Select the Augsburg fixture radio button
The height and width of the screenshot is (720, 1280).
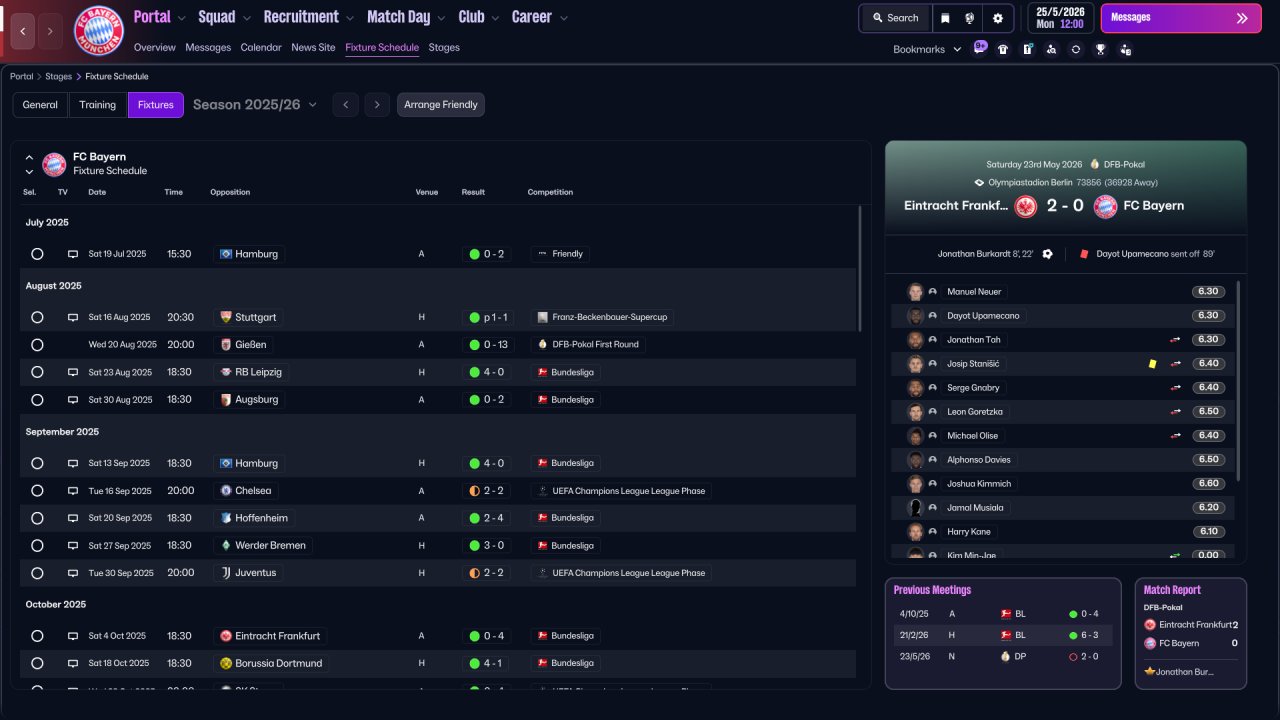[37, 400]
